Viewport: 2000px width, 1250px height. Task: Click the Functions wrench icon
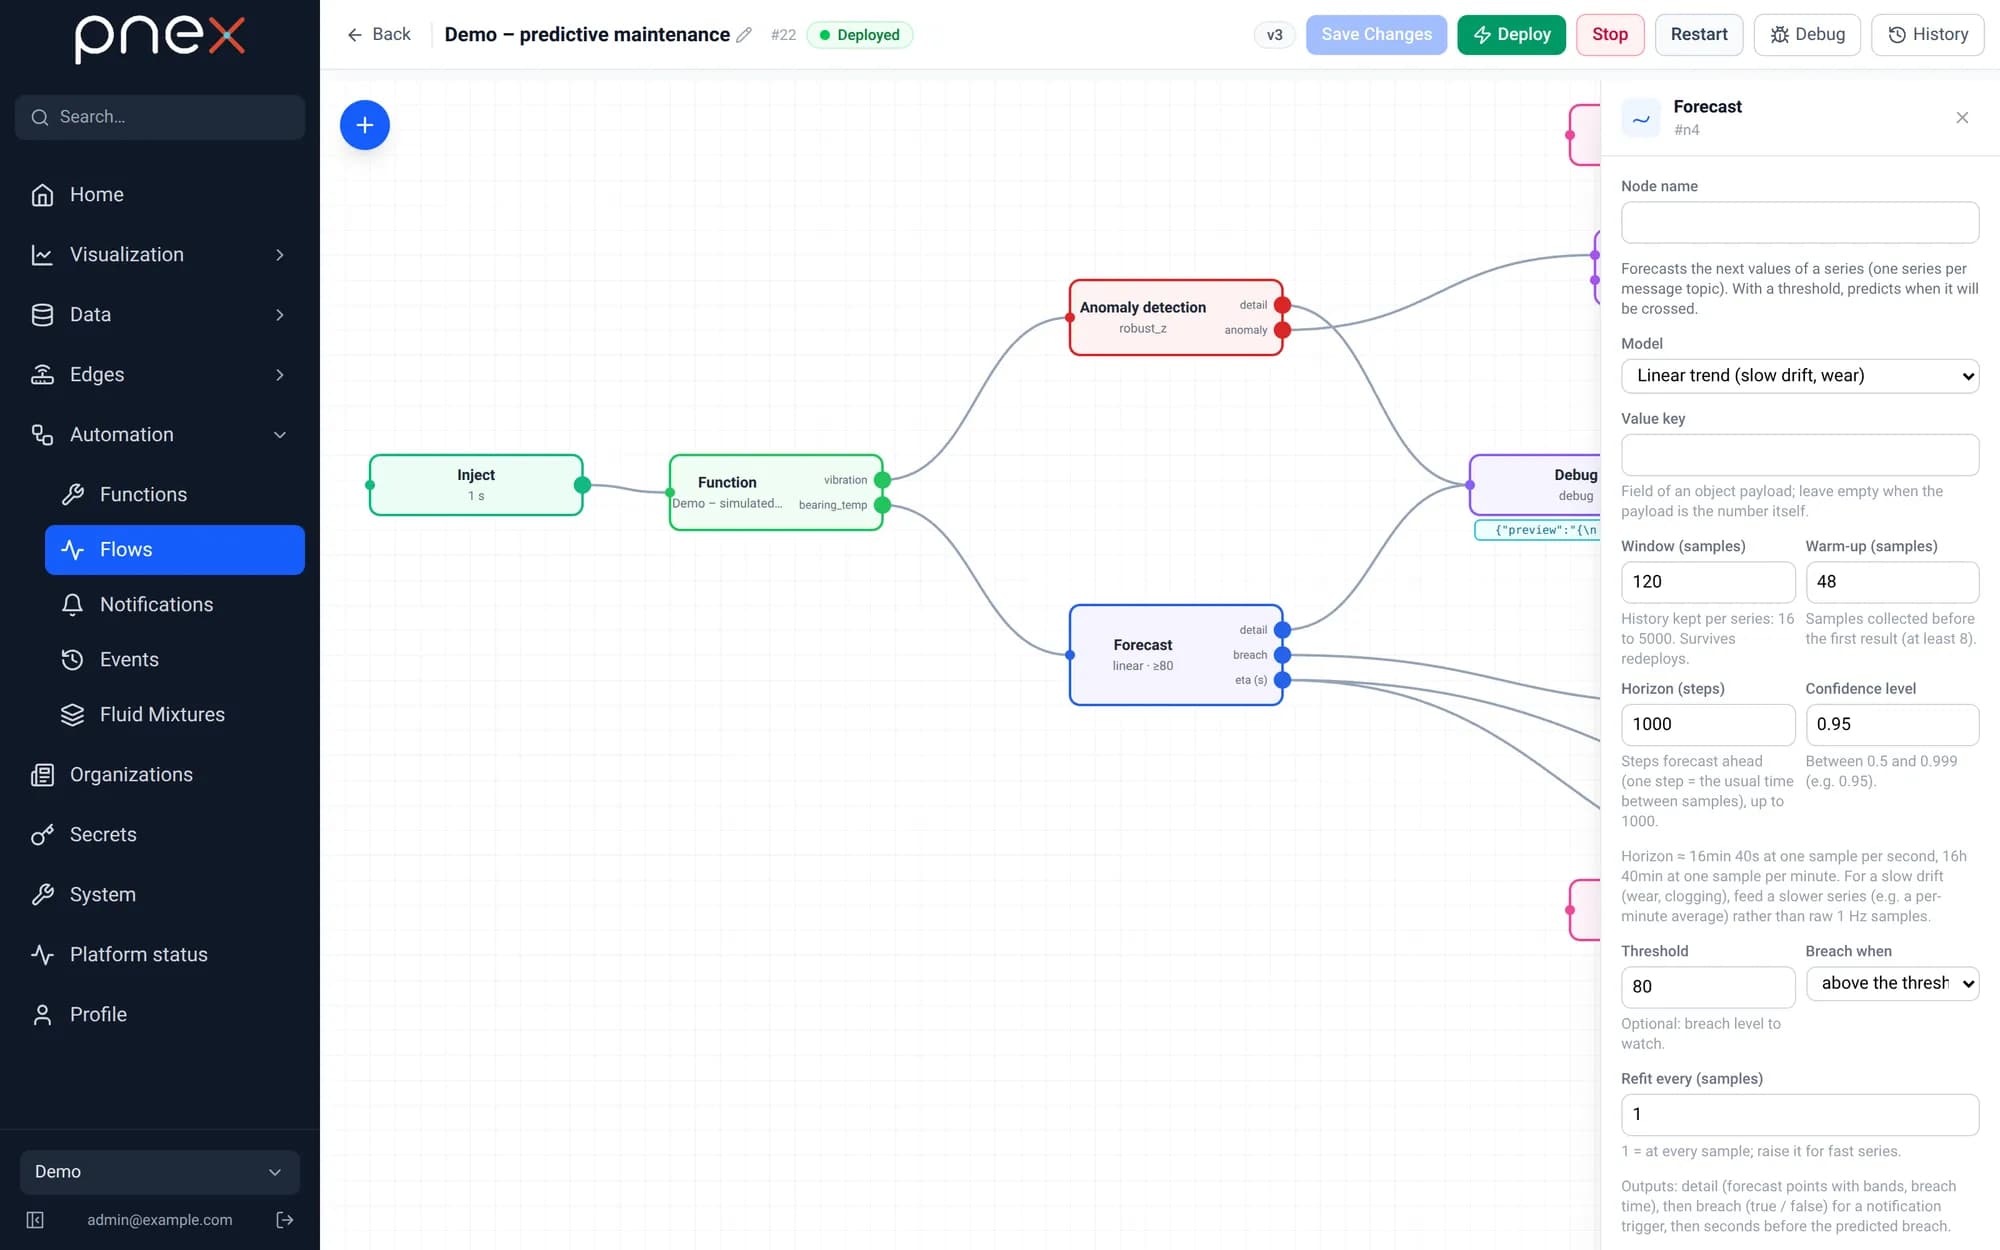click(72, 495)
